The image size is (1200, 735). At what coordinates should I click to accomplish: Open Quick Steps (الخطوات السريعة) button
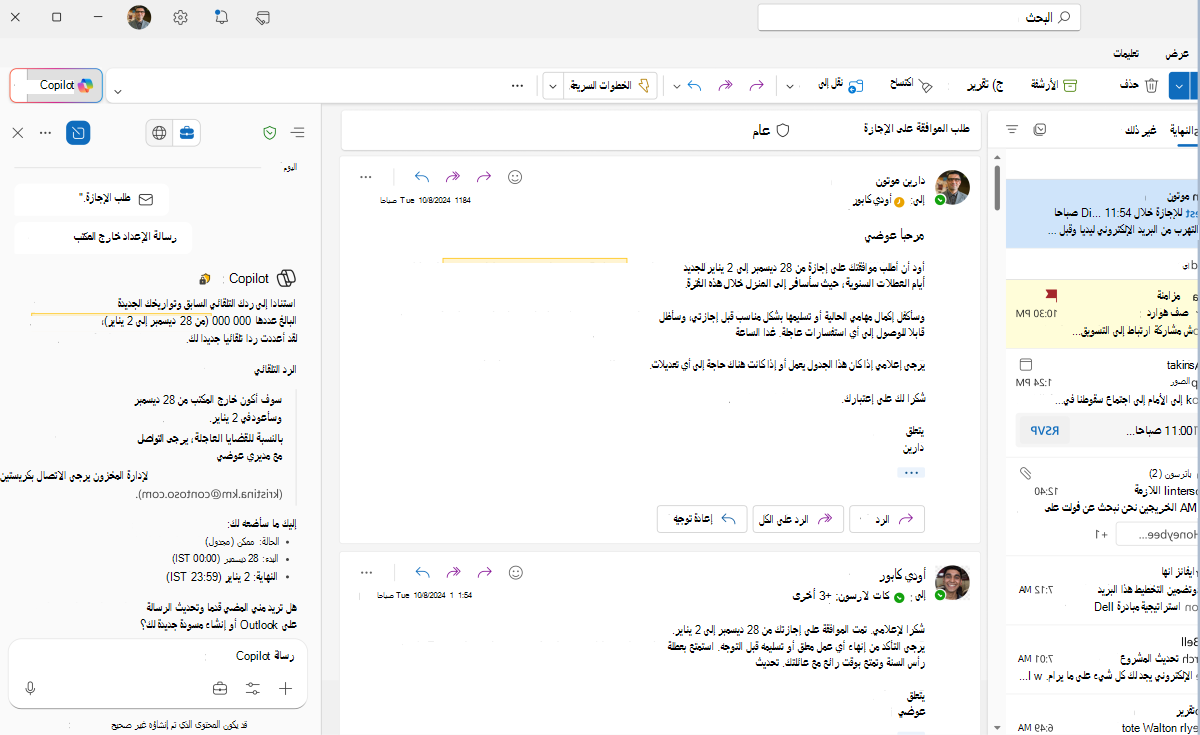pos(609,86)
